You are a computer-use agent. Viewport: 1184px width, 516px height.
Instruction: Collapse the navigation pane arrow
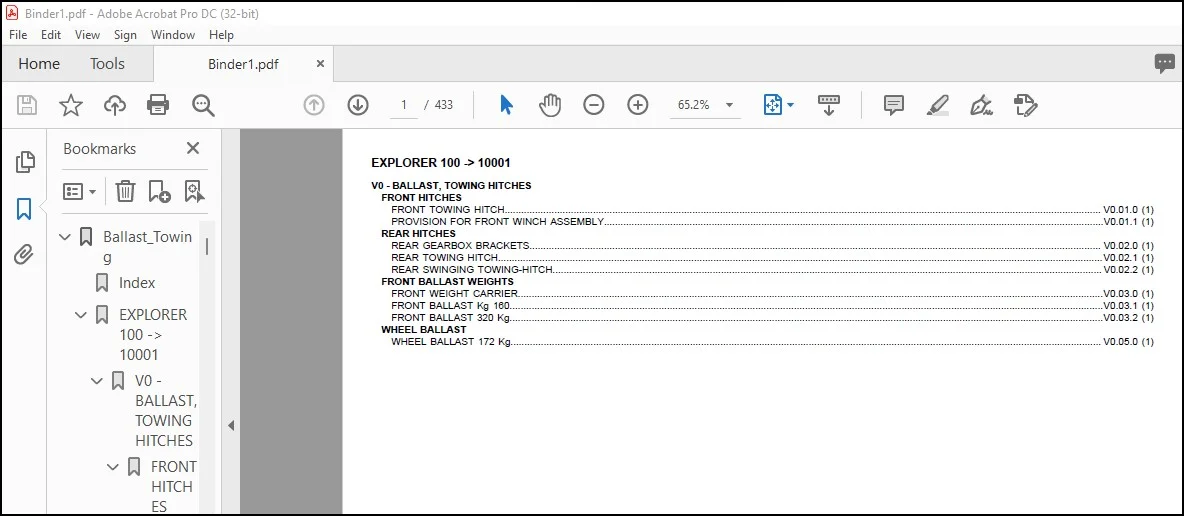coord(231,426)
